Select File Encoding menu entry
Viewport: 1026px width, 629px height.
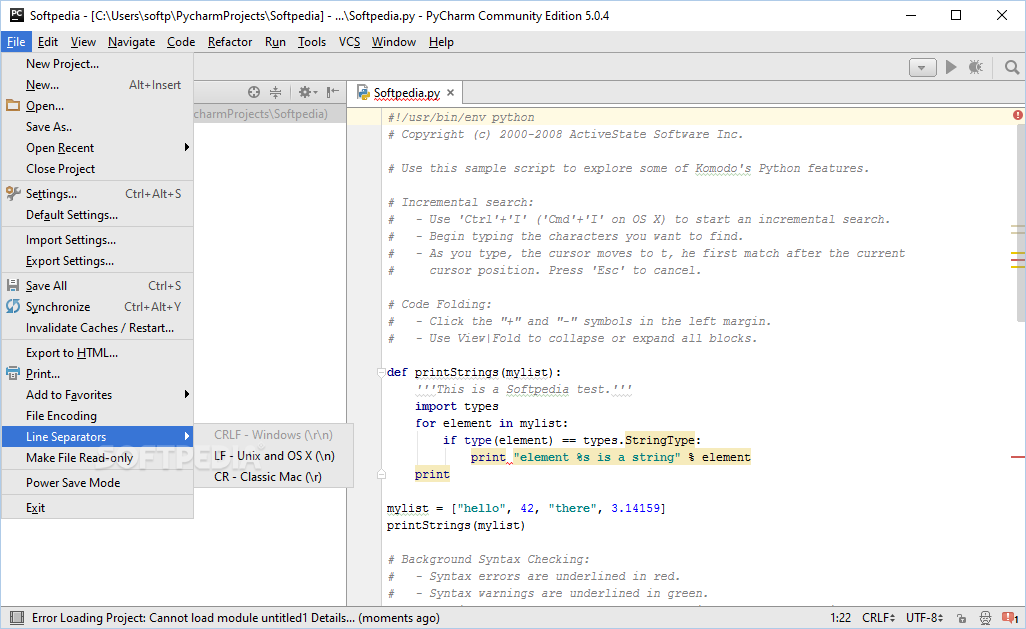(97, 416)
